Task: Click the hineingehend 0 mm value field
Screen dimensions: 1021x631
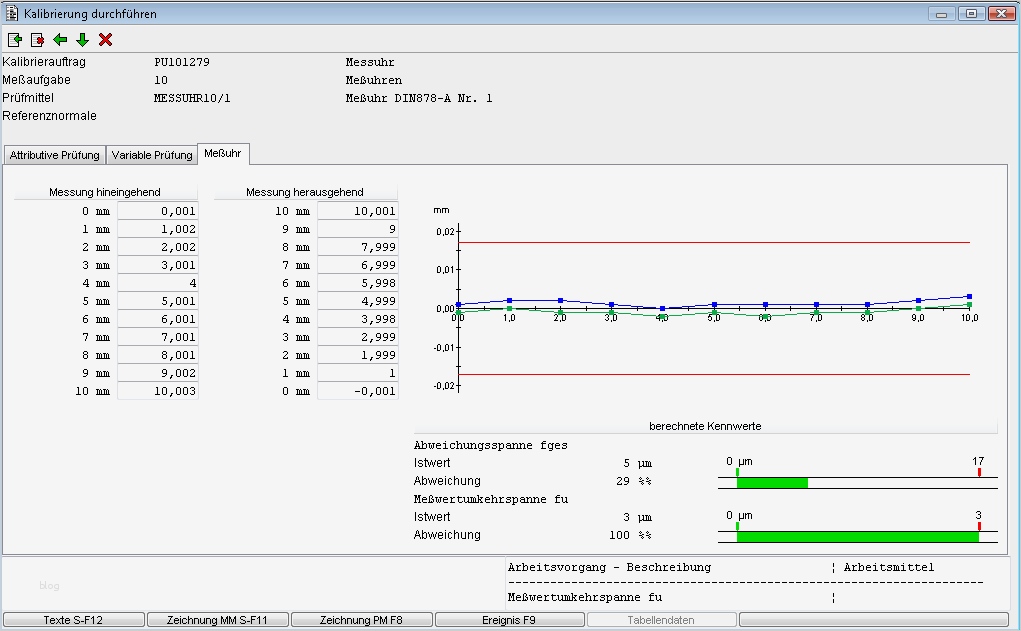Action: point(158,211)
